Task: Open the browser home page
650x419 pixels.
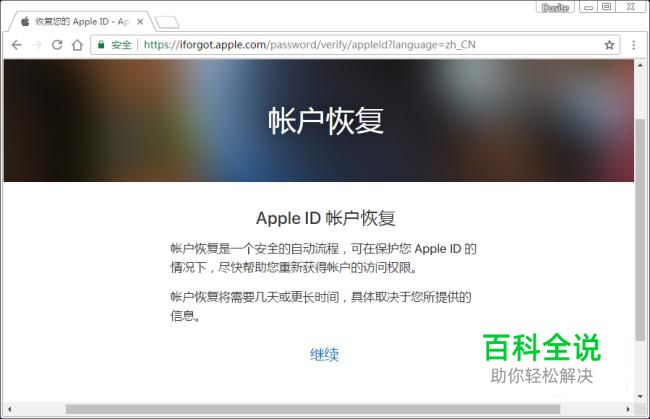Action: tap(77, 45)
